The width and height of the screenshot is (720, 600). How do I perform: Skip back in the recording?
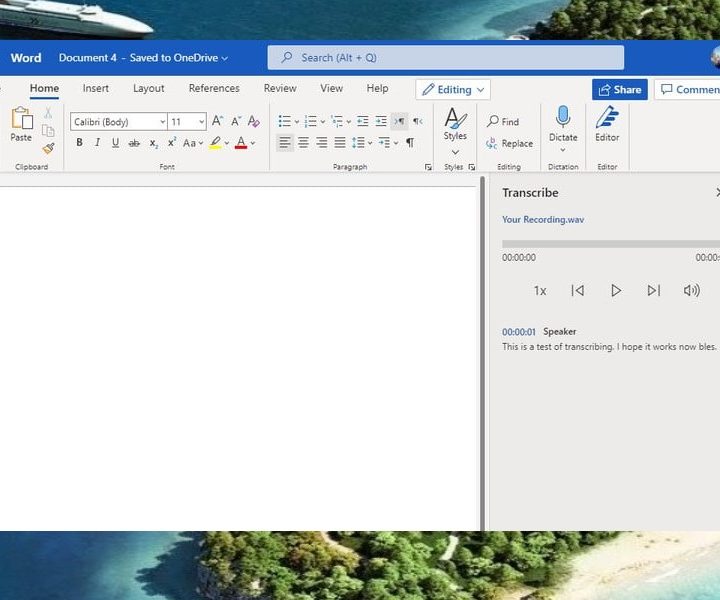click(x=578, y=290)
